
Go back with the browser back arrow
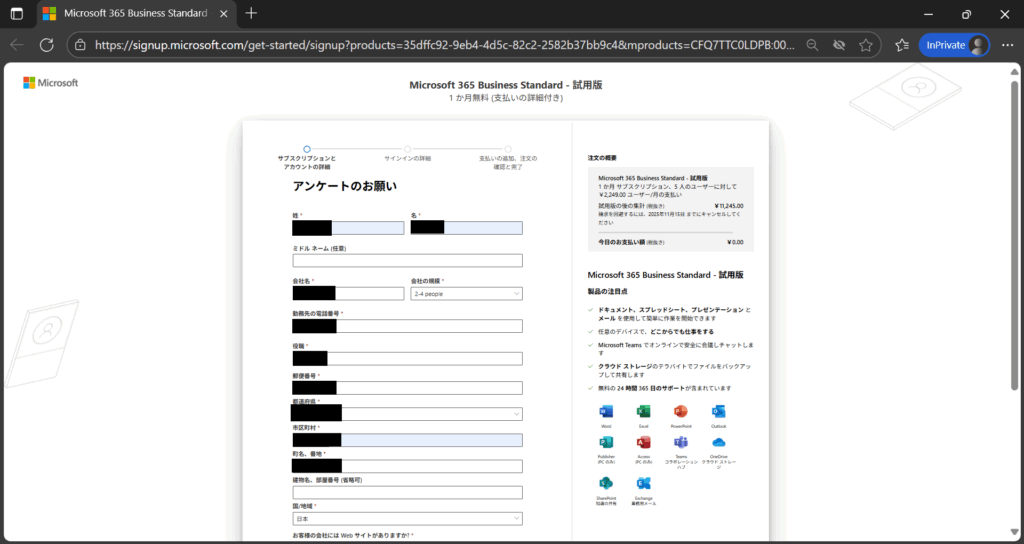(x=17, y=45)
